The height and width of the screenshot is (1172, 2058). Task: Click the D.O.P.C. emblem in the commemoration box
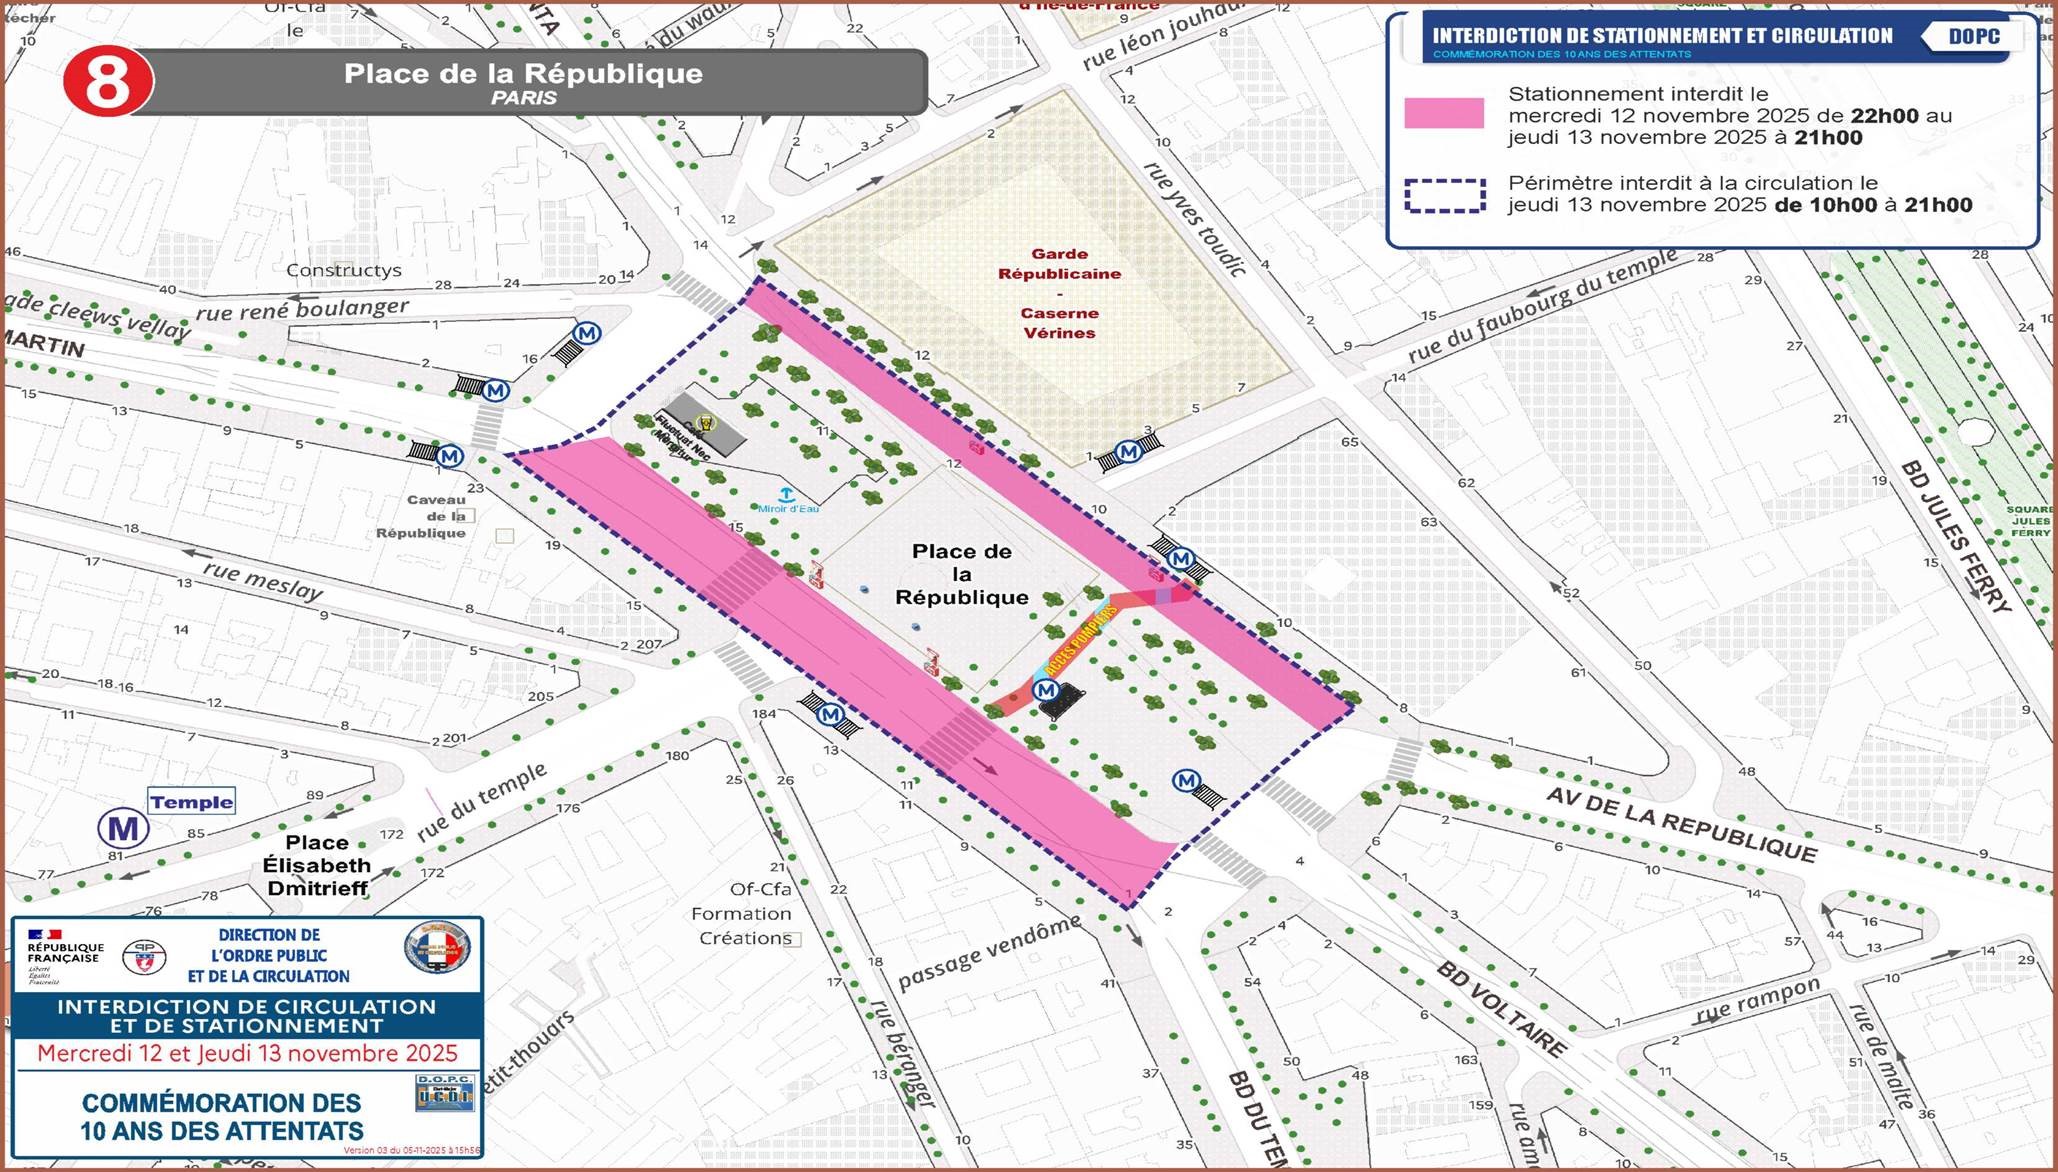(444, 1093)
